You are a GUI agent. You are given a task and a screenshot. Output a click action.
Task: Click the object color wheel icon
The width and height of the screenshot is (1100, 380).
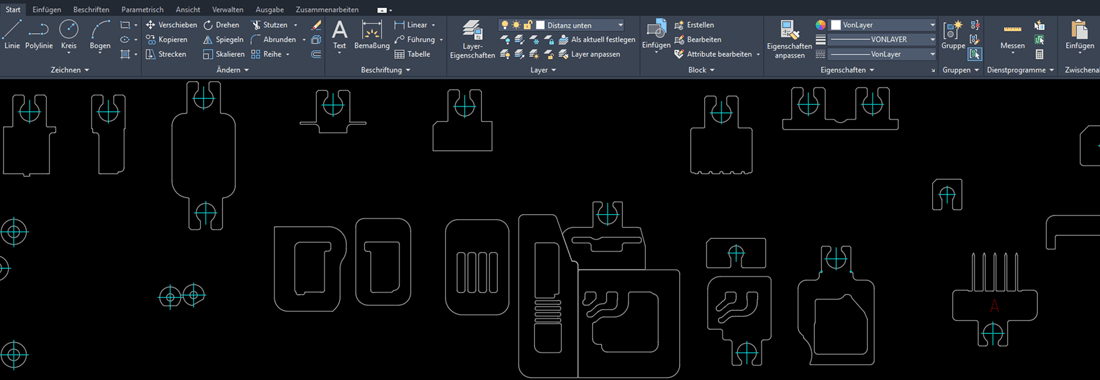[821, 25]
